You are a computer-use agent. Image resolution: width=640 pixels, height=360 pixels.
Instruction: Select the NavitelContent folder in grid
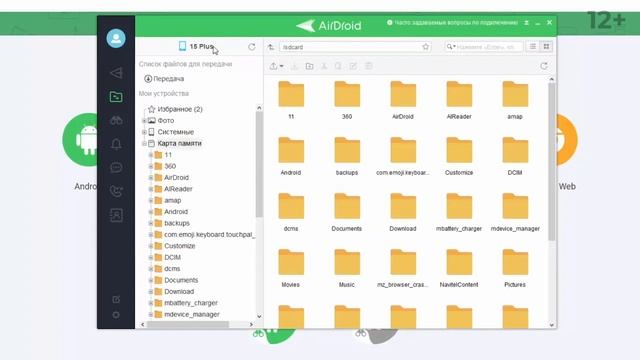(459, 267)
